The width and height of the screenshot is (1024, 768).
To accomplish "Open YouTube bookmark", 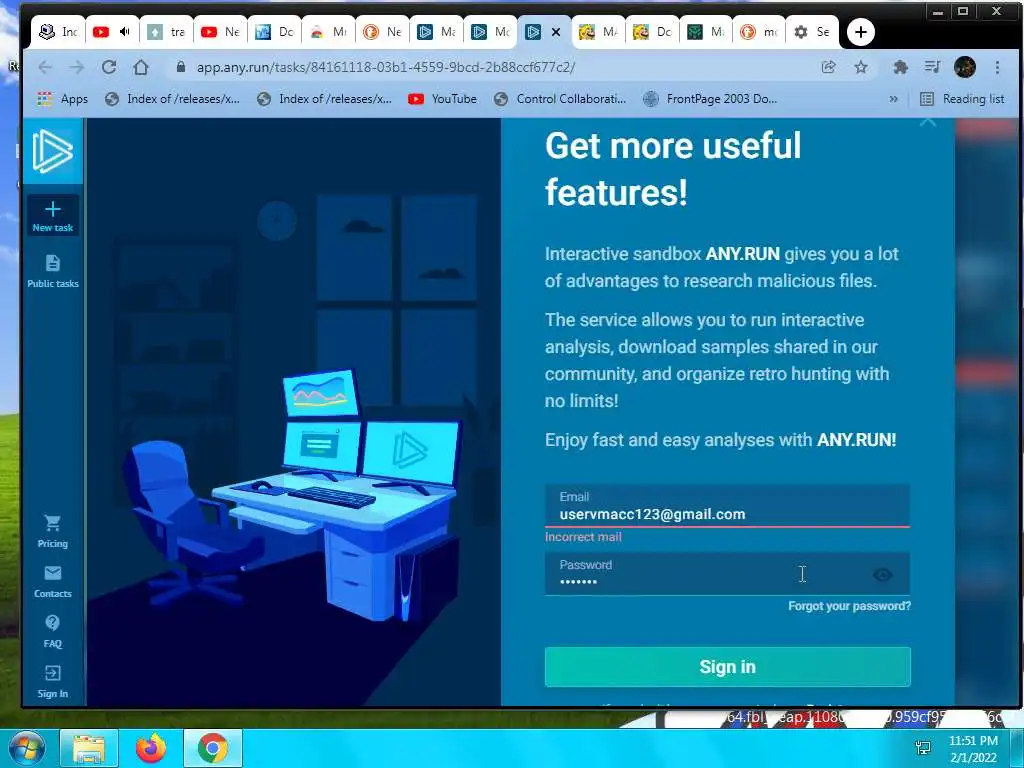I will click(442, 99).
